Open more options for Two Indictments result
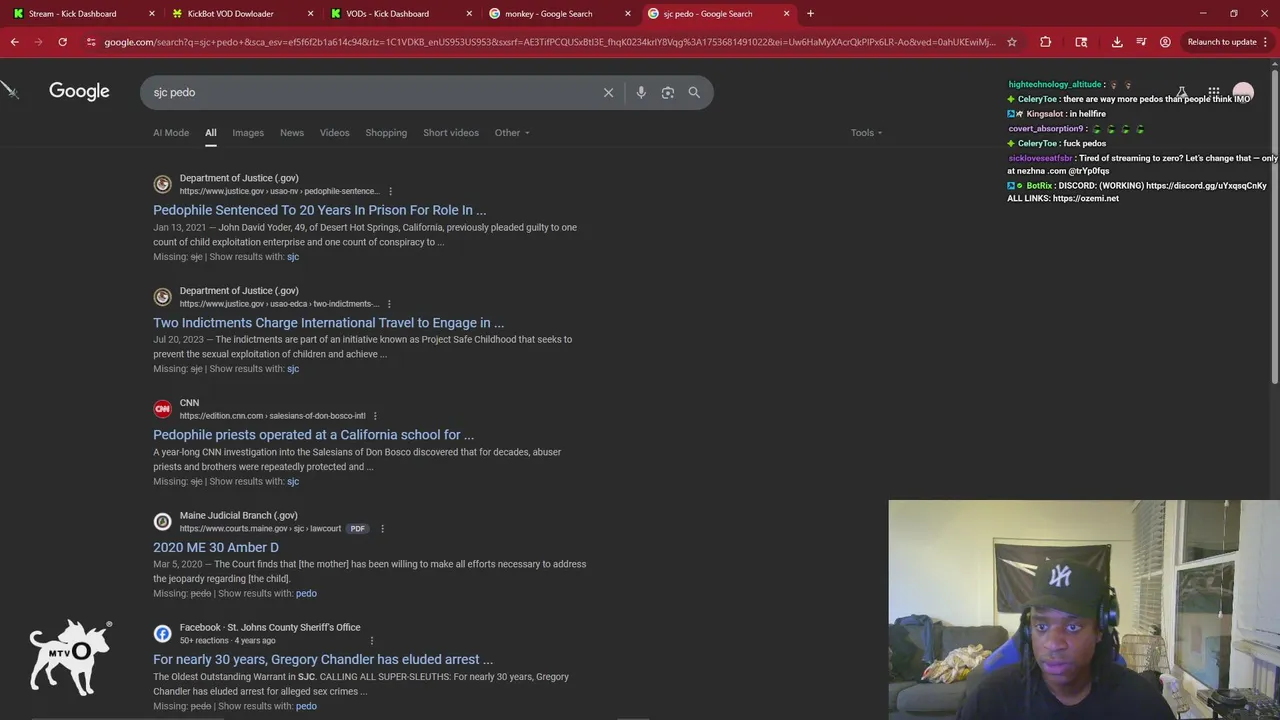 click(389, 304)
